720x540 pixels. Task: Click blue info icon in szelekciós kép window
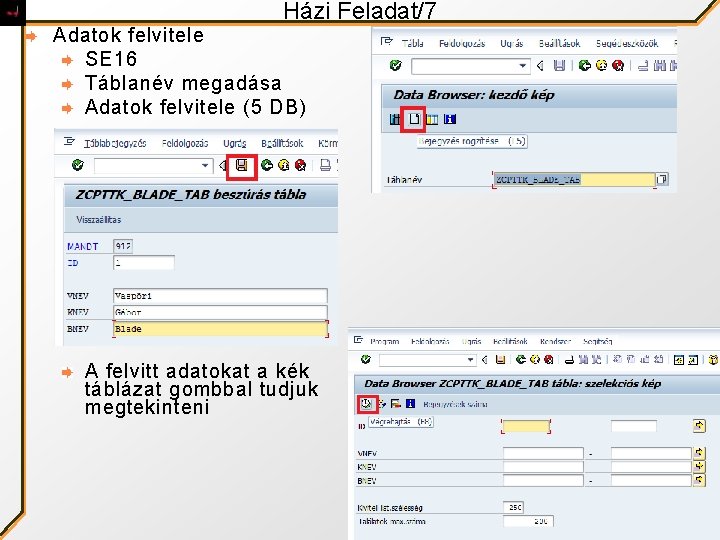[x=411, y=404]
